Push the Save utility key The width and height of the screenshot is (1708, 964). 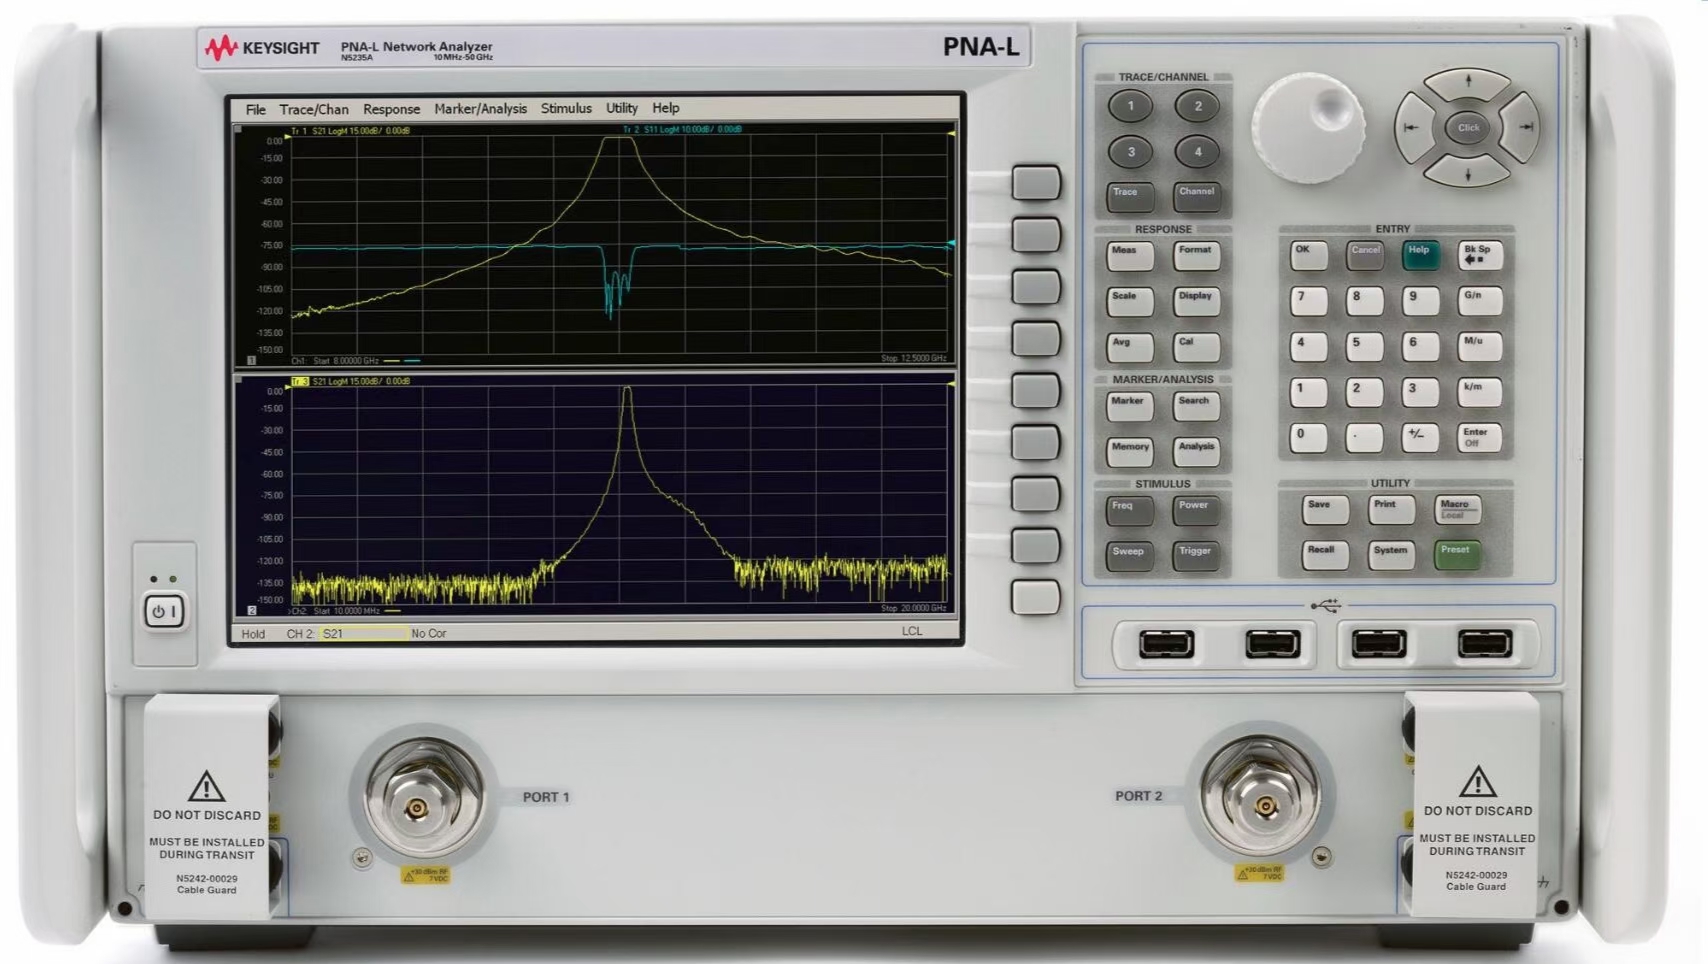click(1325, 510)
